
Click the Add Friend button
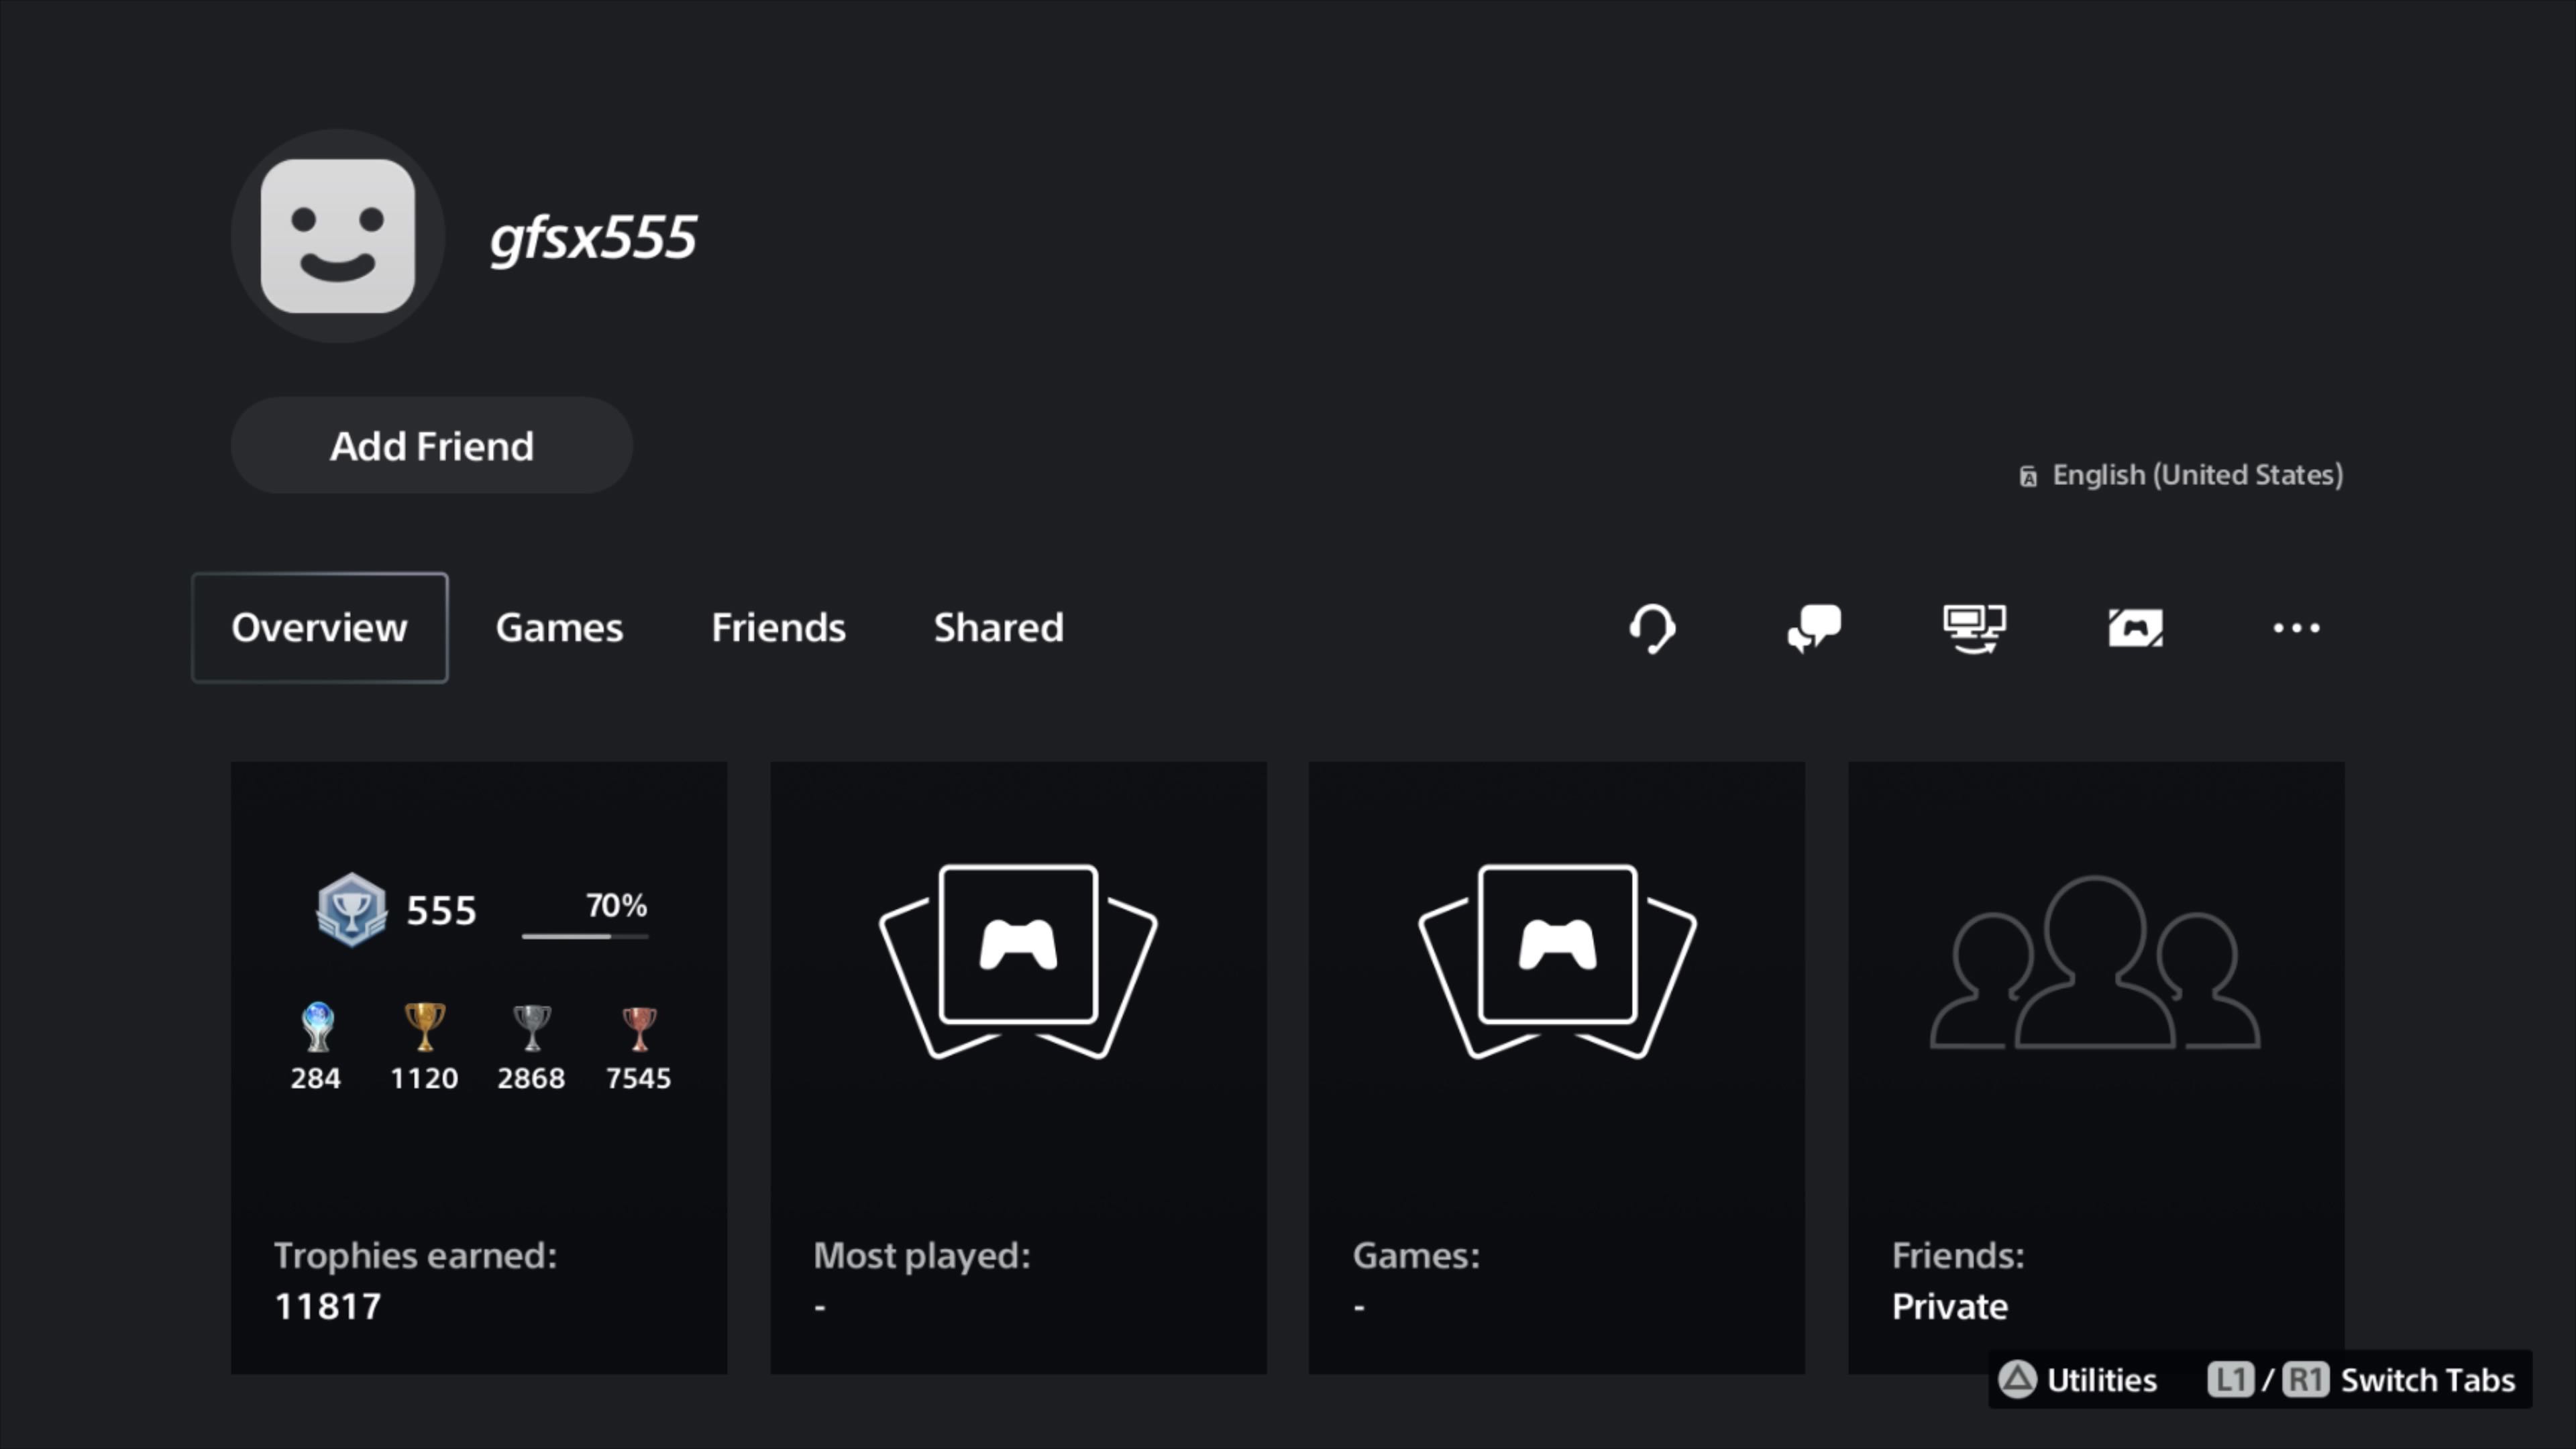(x=431, y=446)
